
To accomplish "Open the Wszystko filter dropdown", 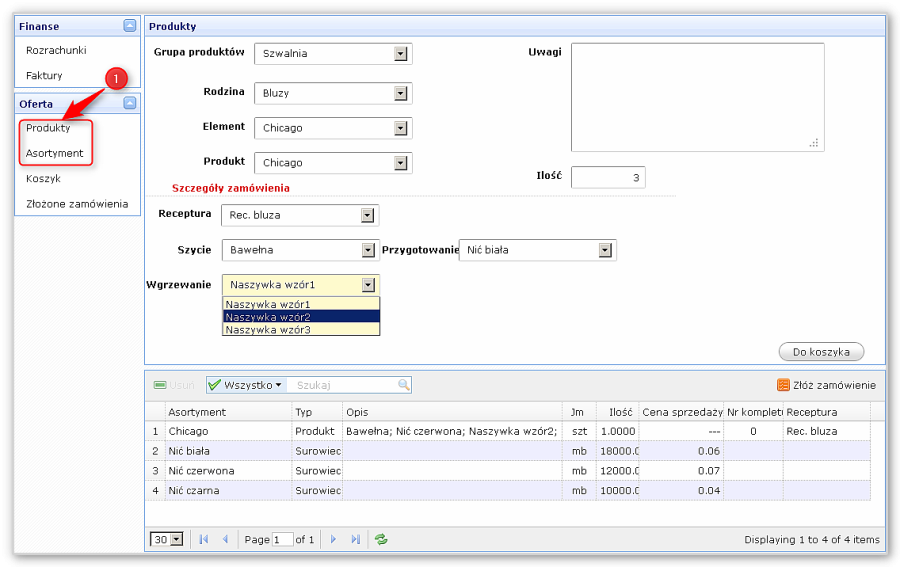I will pos(246,384).
